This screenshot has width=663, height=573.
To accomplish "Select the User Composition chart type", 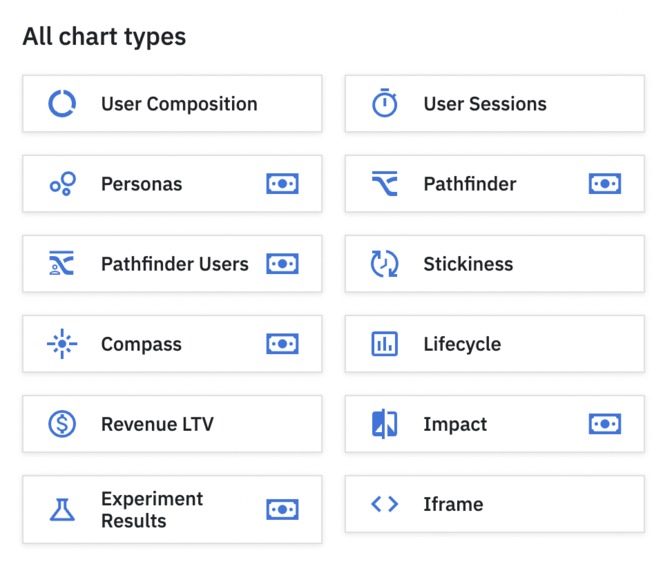I will pos(172,104).
